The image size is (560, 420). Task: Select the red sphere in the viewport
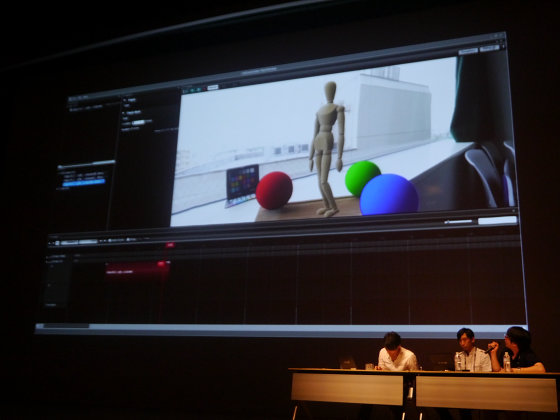274,190
